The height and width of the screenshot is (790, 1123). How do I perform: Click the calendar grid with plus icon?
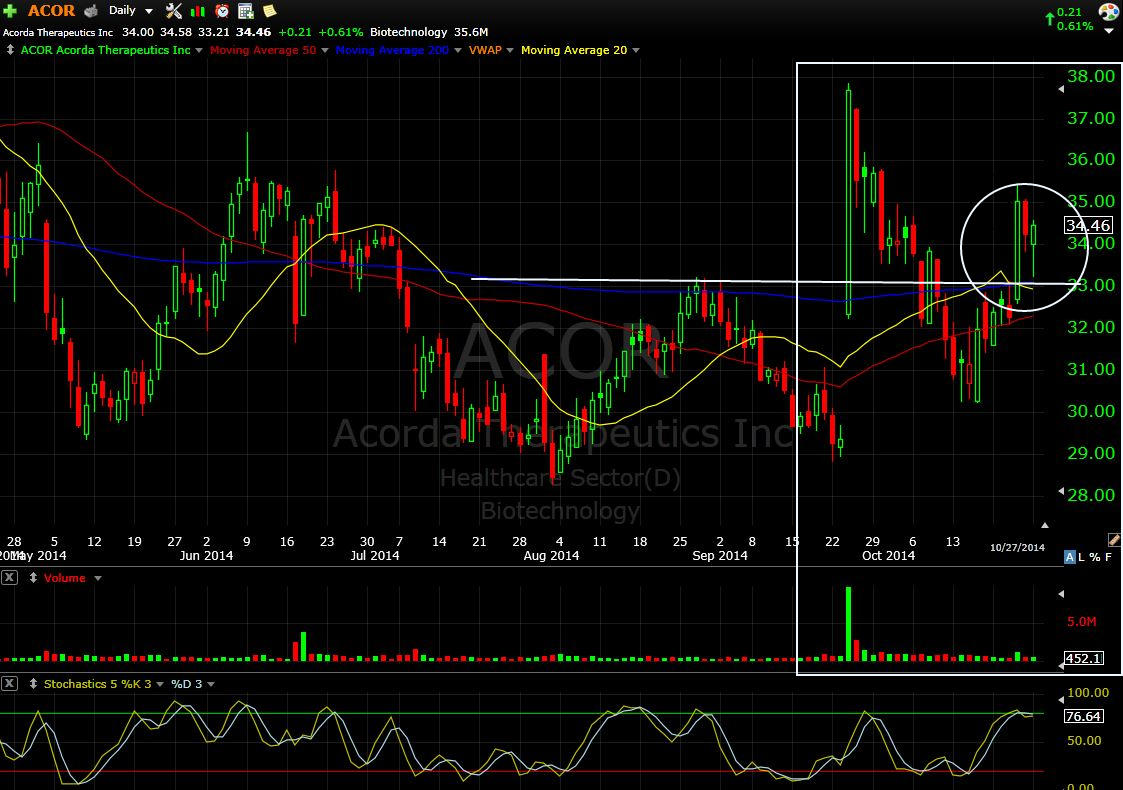point(246,11)
